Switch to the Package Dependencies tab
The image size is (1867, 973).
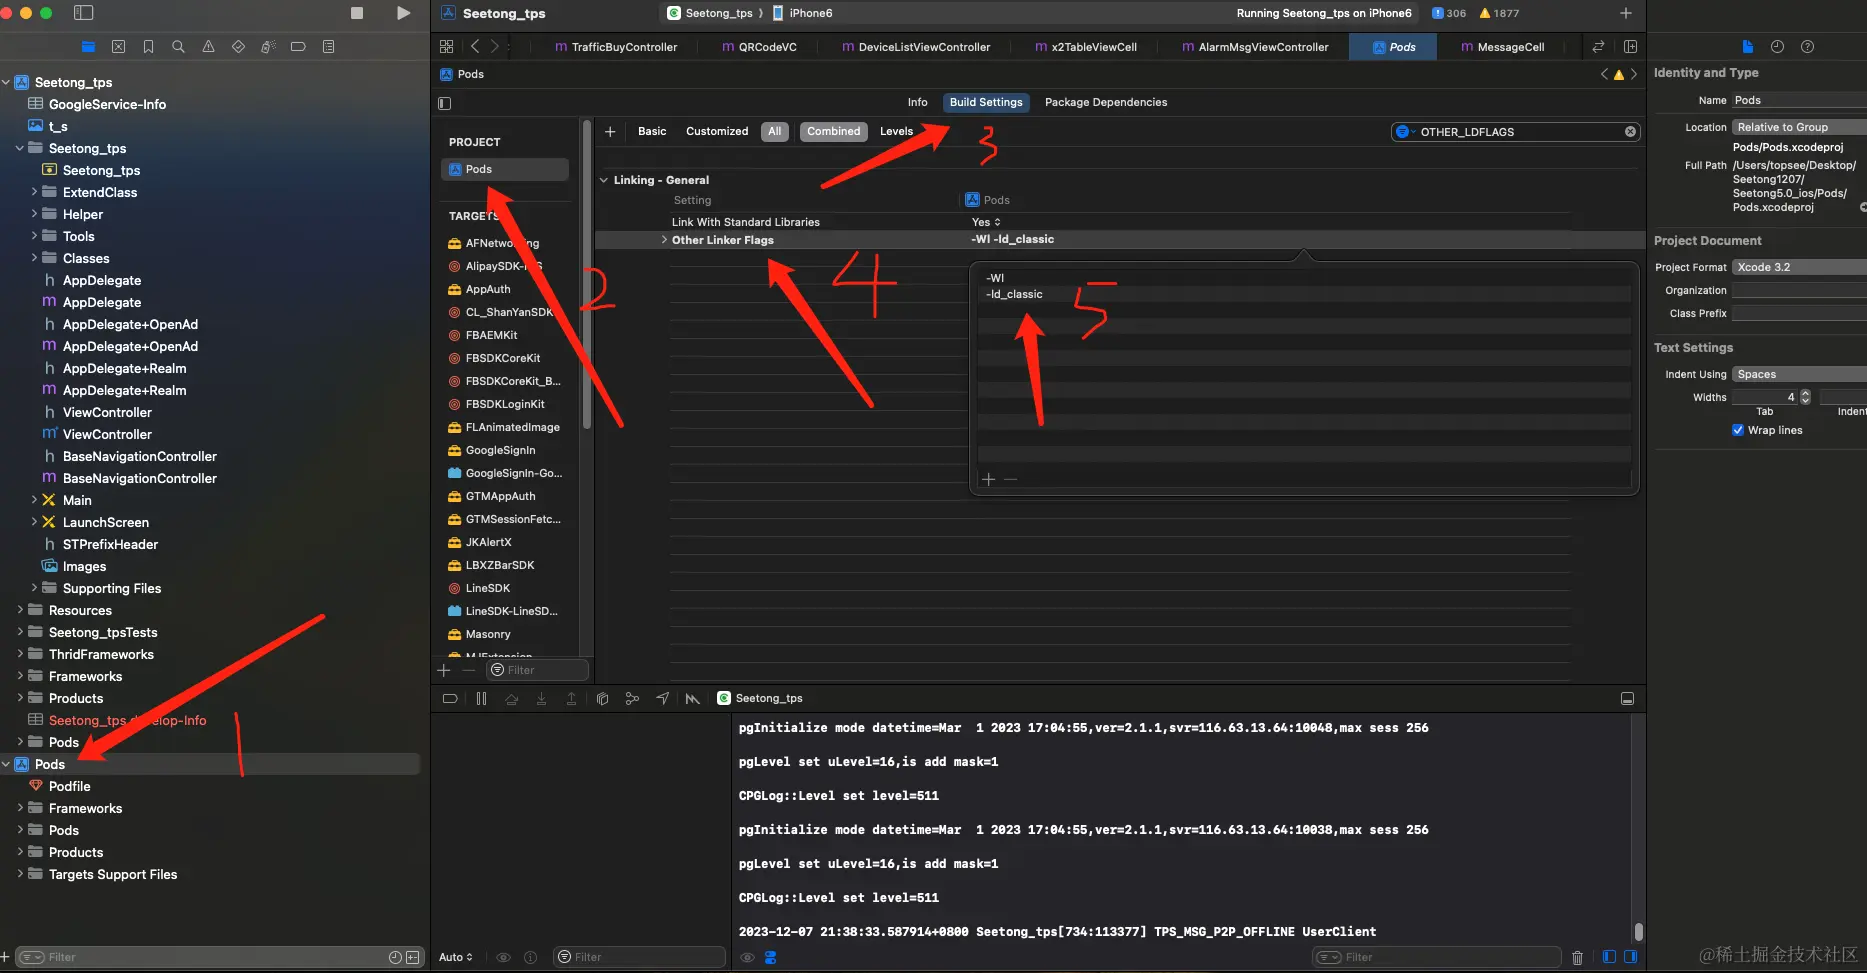(1106, 102)
